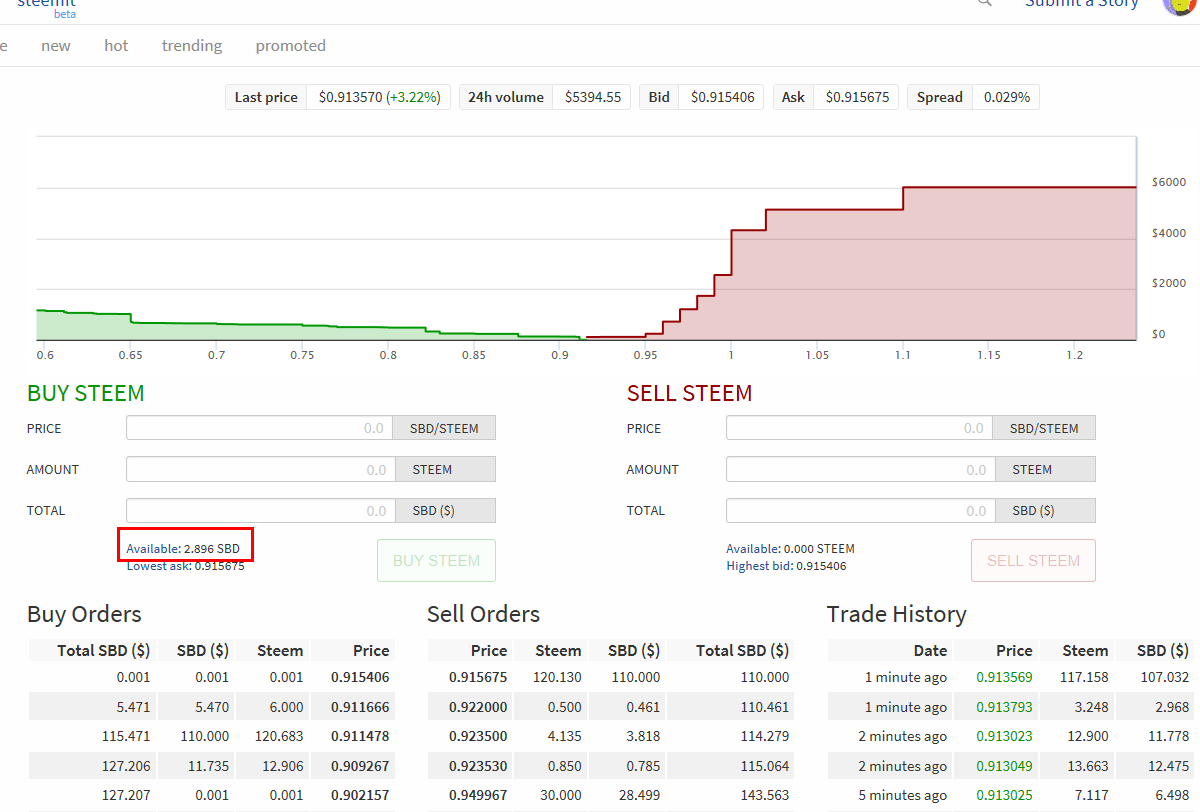Open the promoted tab
The width and height of the screenshot is (1200, 812).
(x=290, y=45)
